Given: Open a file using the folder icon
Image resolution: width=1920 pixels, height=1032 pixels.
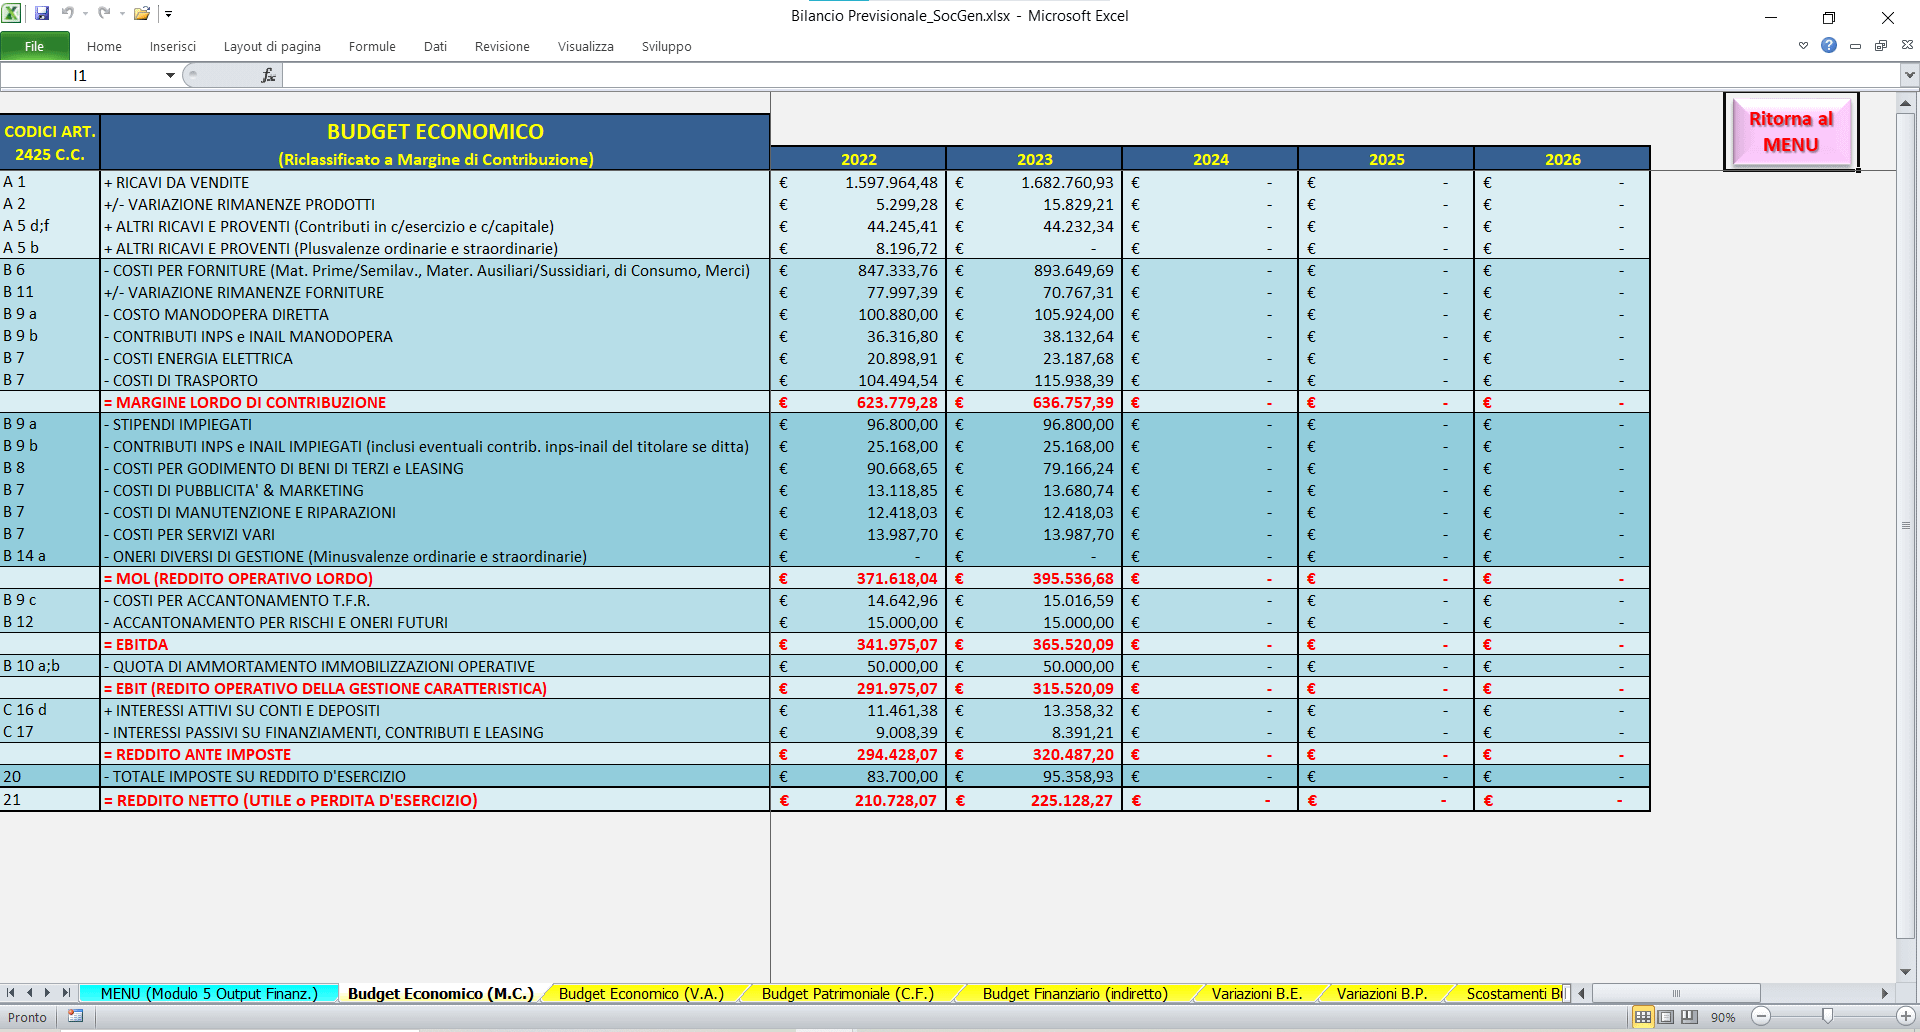Looking at the screenshot, I should click(142, 14).
